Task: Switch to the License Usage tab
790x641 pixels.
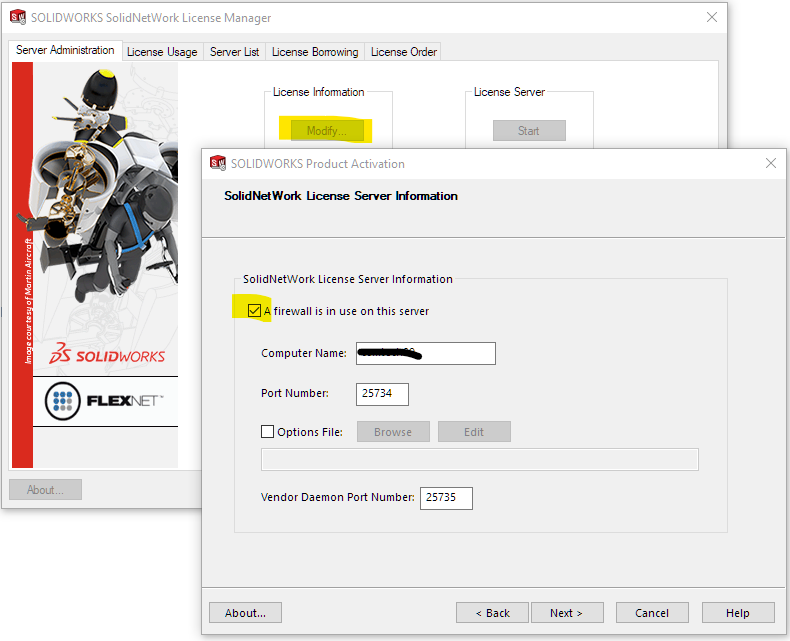Action: coord(162,52)
